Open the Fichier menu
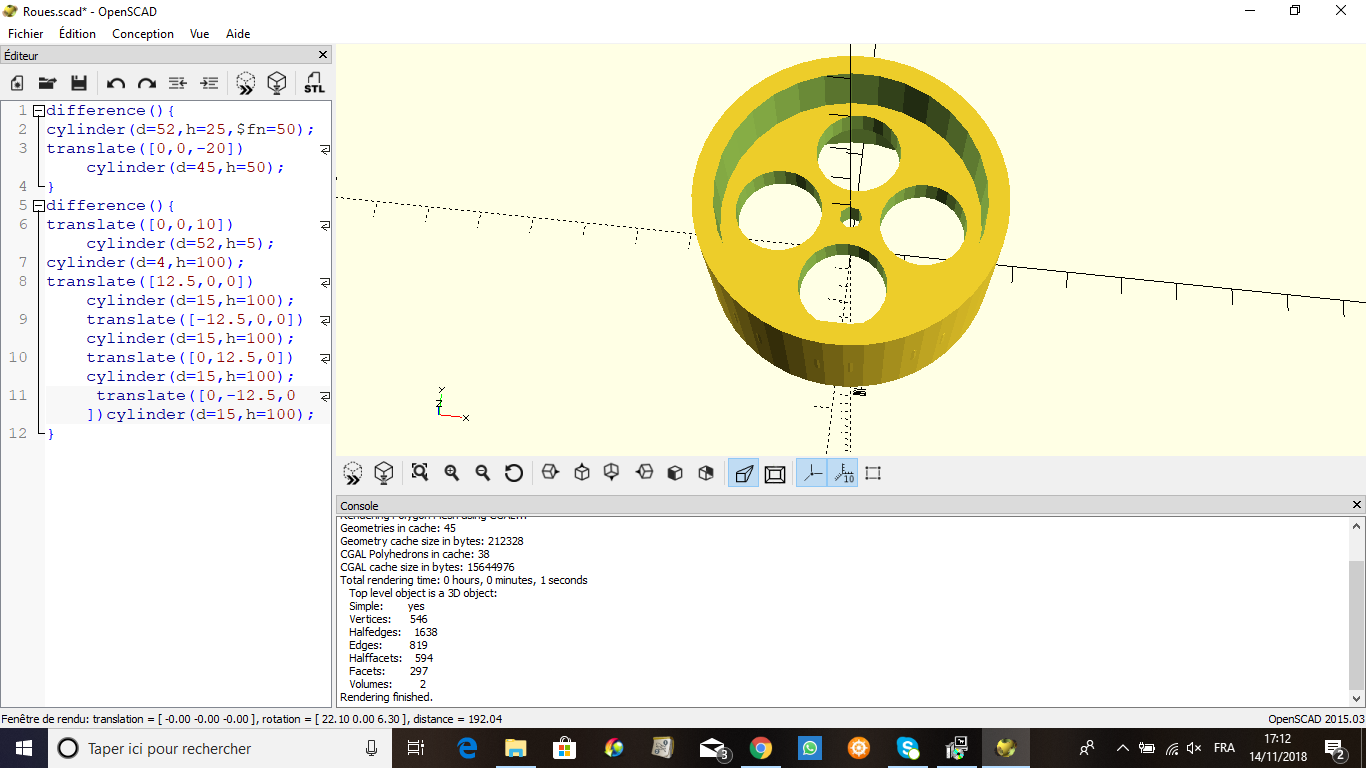Viewport: 1366px width, 768px height. [x=26, y=34]
